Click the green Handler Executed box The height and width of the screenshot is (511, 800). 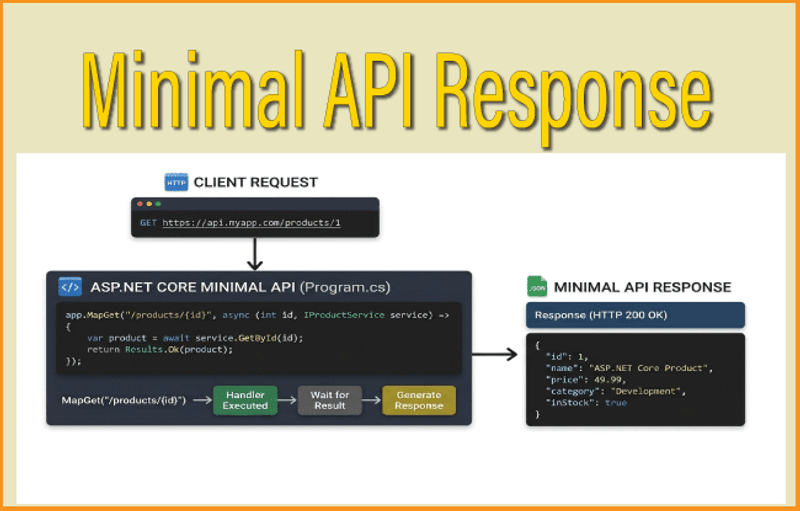click(x=245, y=400)
